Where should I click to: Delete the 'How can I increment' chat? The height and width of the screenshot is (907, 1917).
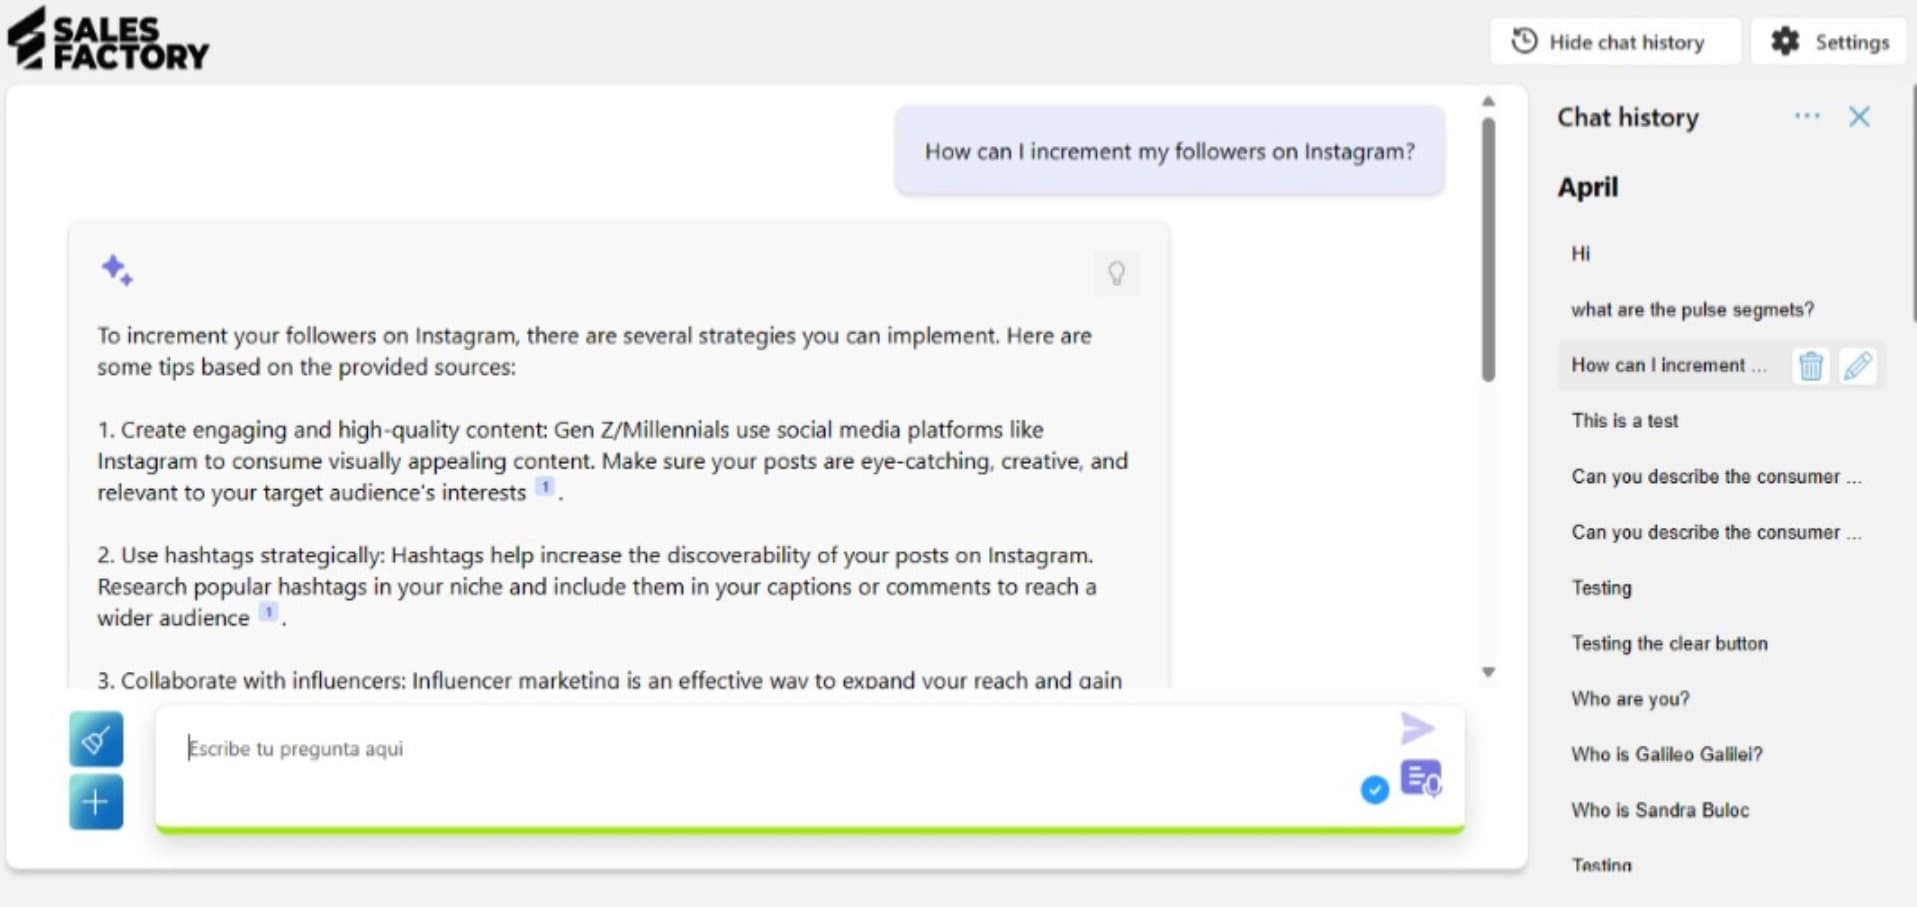(1810, 366)
